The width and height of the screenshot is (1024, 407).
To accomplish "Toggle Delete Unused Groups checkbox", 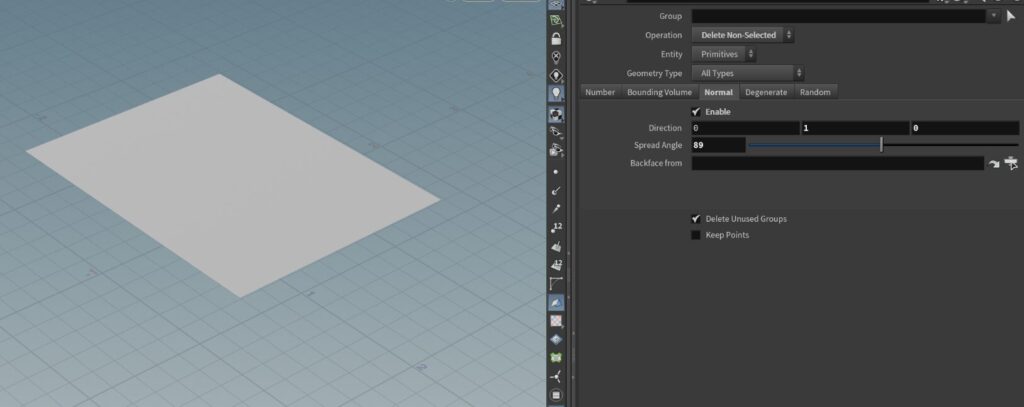I will [x=696, y=218].
